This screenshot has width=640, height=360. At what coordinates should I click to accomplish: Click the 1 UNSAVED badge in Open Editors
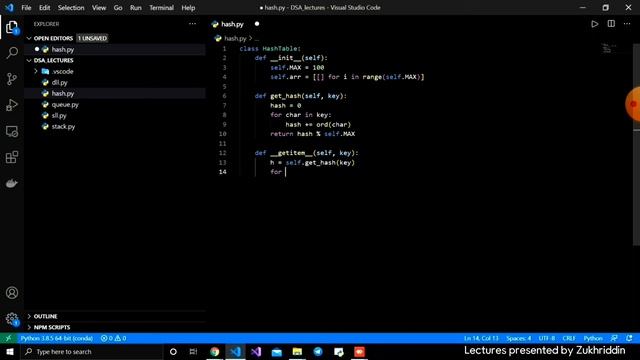coord(92,38)
